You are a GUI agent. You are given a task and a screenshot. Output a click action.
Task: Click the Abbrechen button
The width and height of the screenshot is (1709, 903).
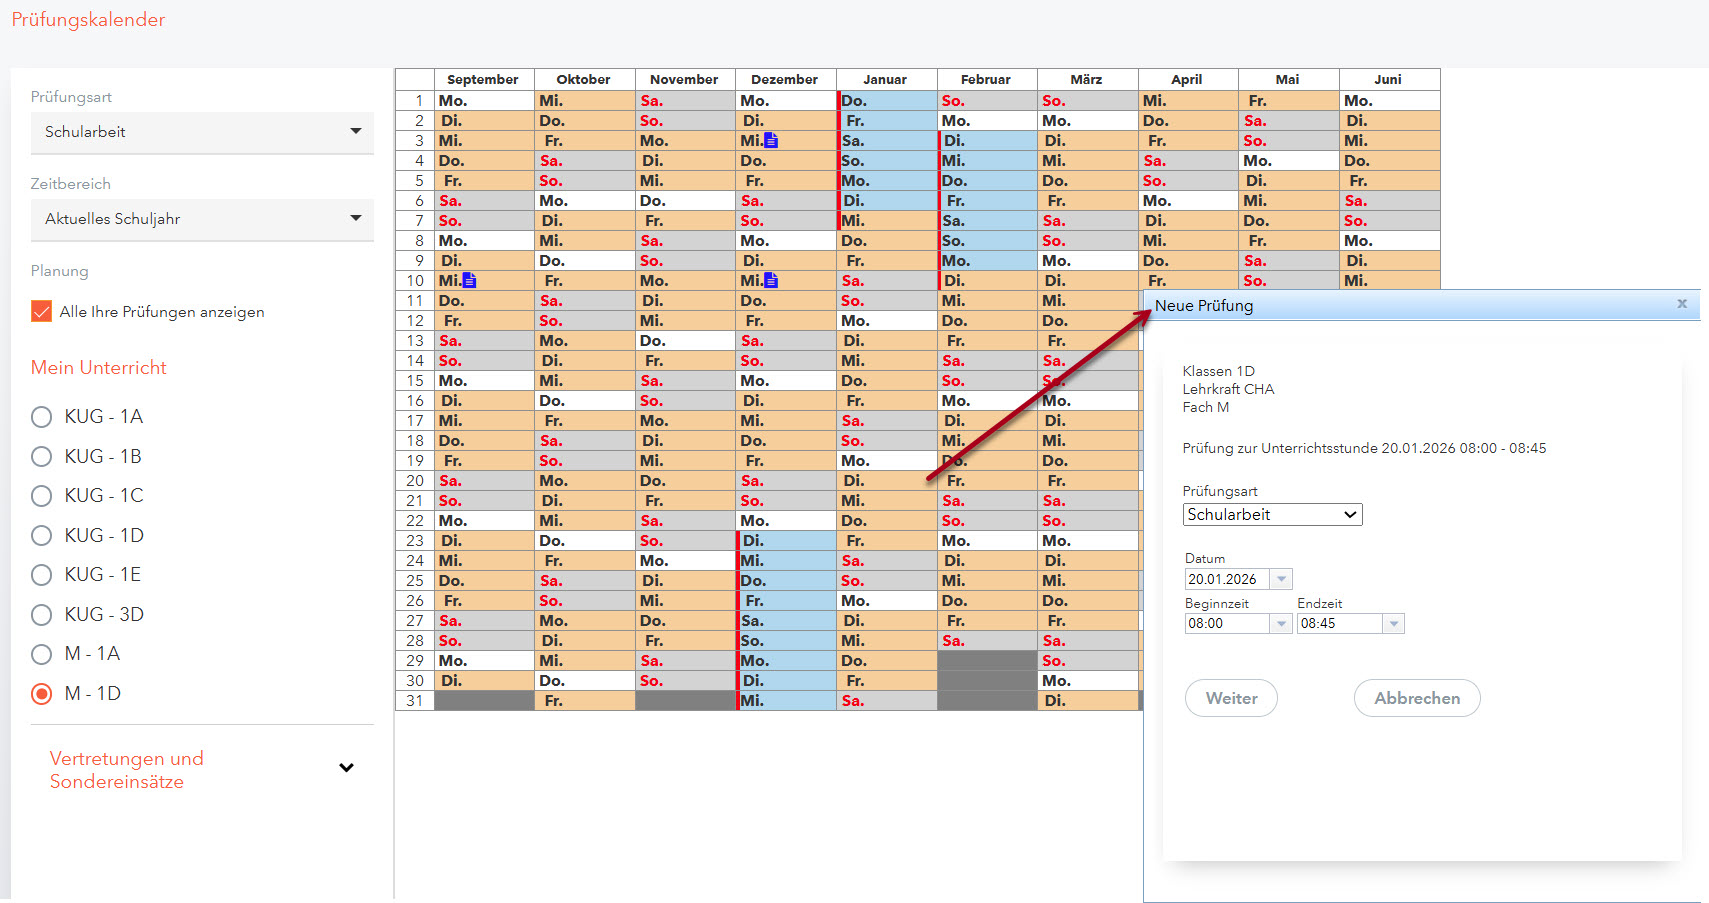tap(1416, 698)
